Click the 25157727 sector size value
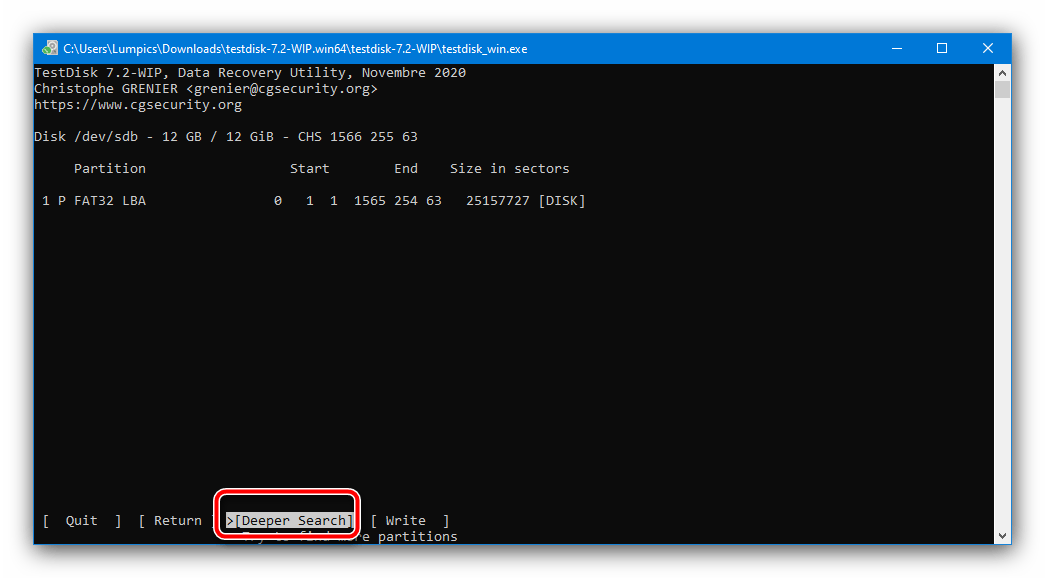The height and width of the screenshot is (578, 1045). pyautogui.click(x=498, y=201)
